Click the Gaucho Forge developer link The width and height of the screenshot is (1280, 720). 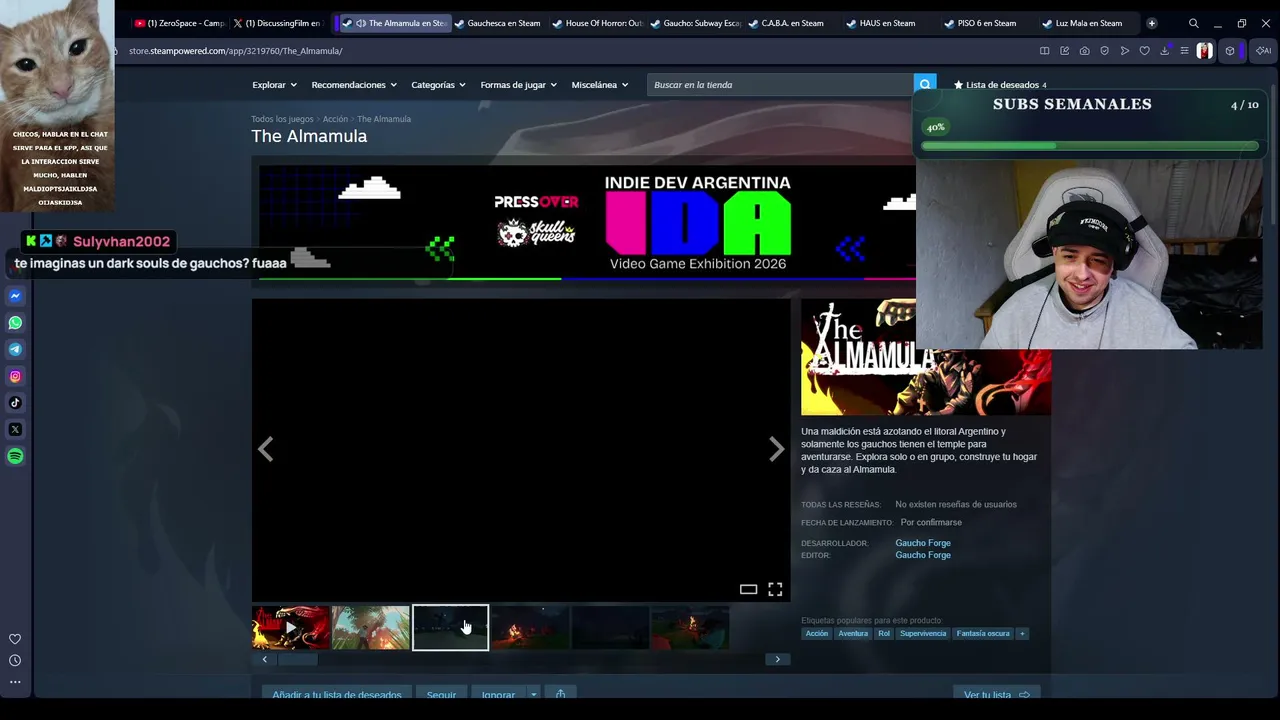pyautogui.click(x=923, y=543)
